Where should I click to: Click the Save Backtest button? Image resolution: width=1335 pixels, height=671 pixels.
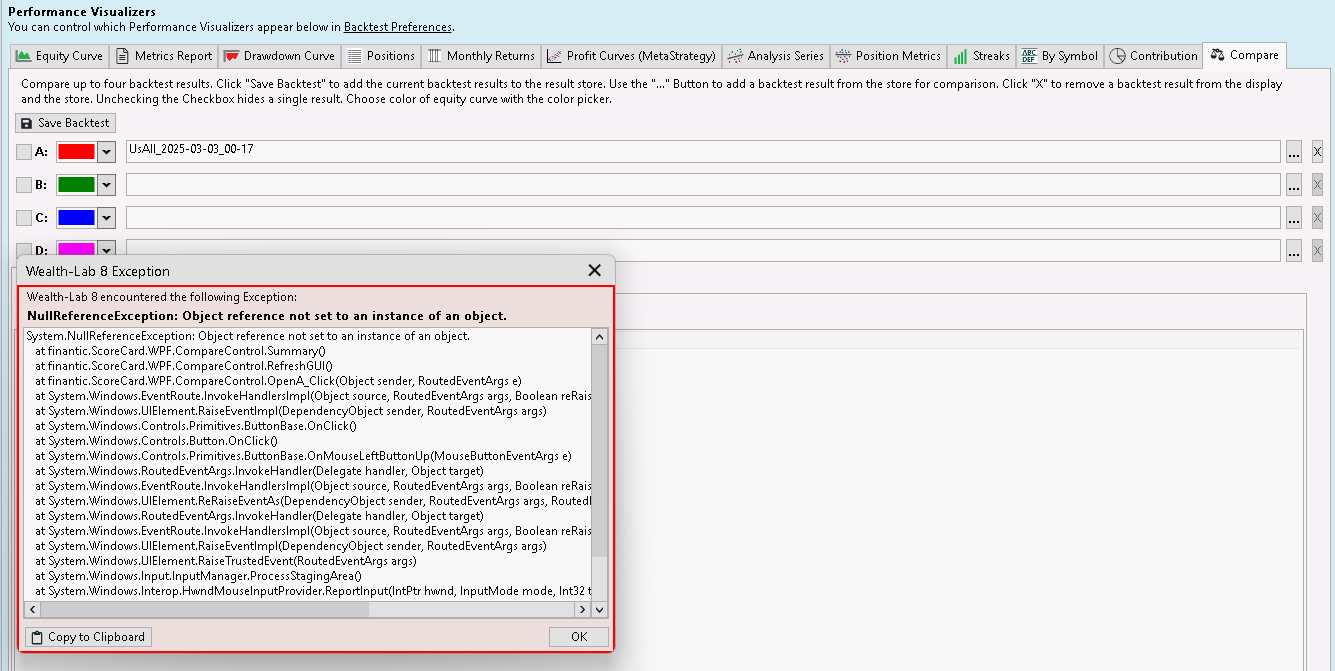(66, 123)
